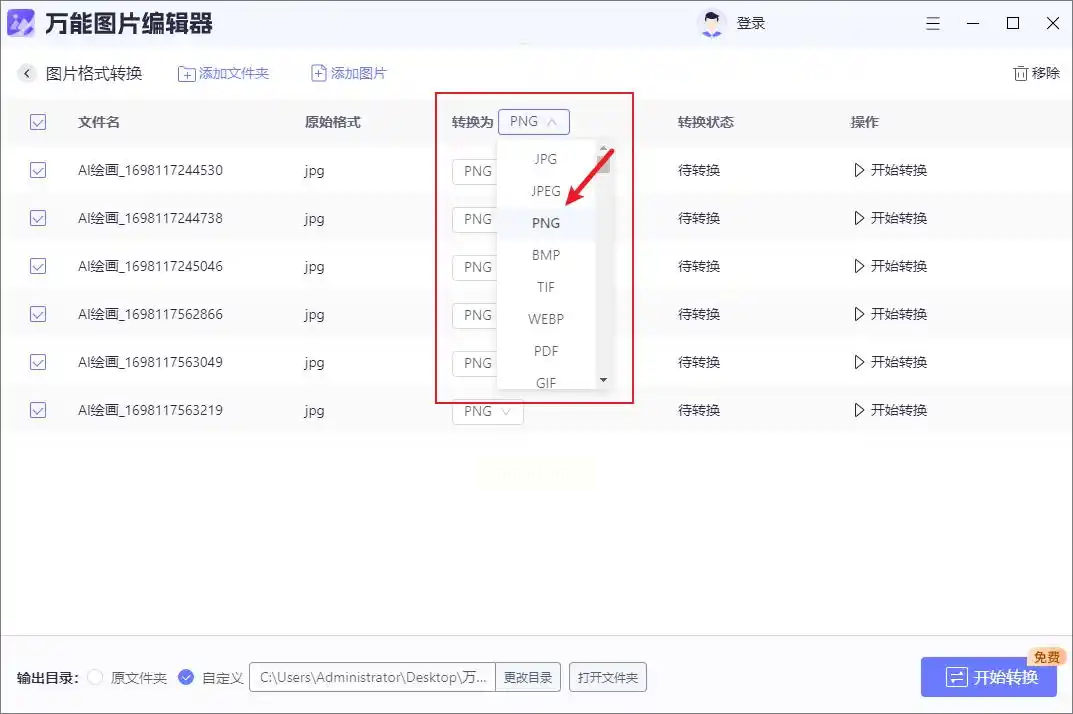This screenshot has width=1073, height=714.
Task: Choose WEBP from format list
Action: click(x=546, y=319)
